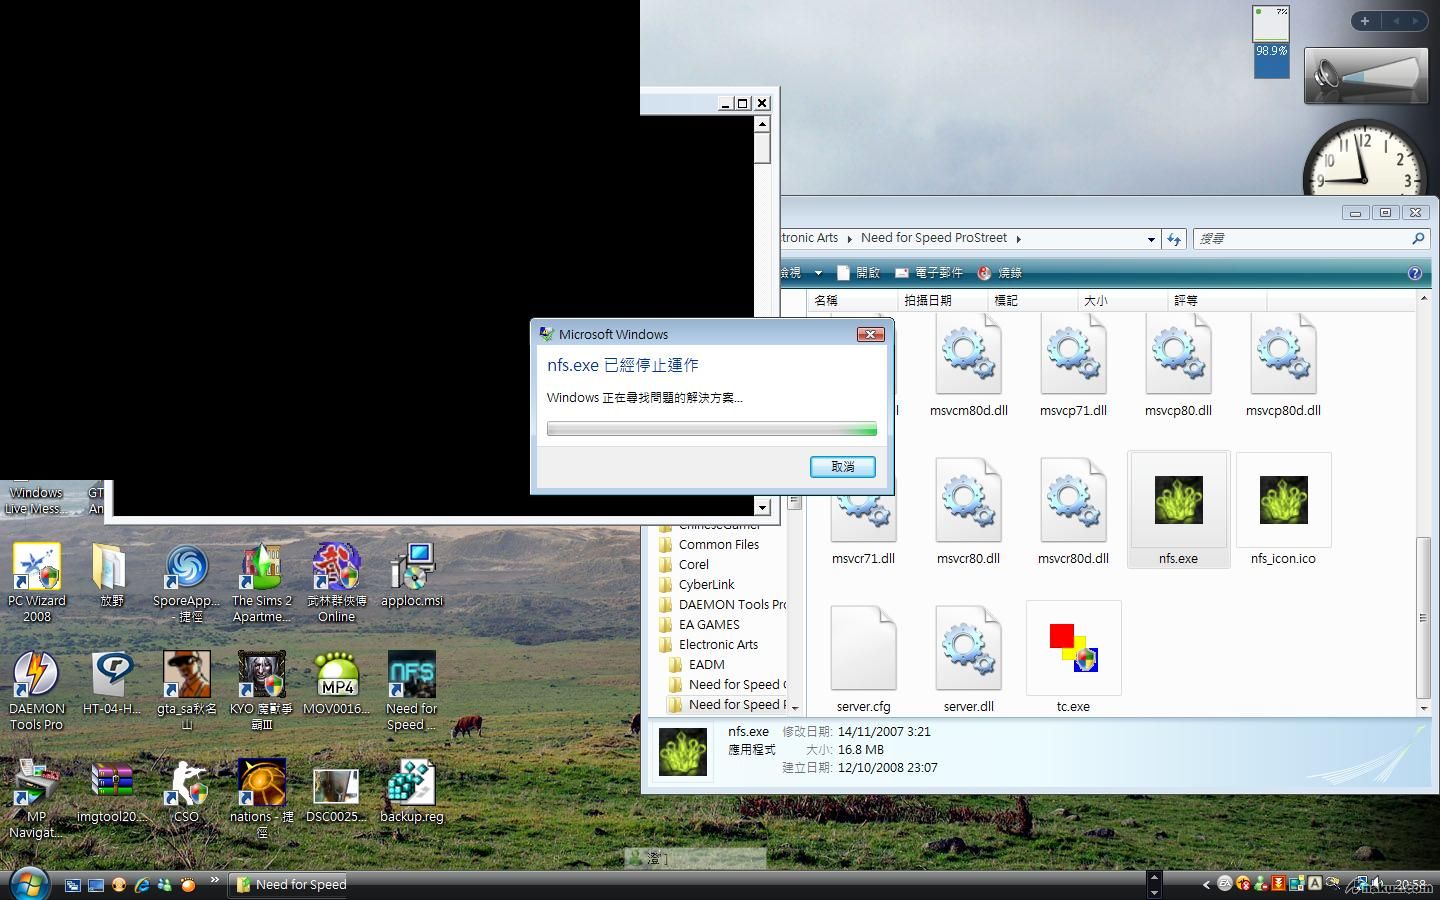Select the imgtool20 archive on desktop
The width and height of the screenshot is (1440, 900).
(112, 791)
